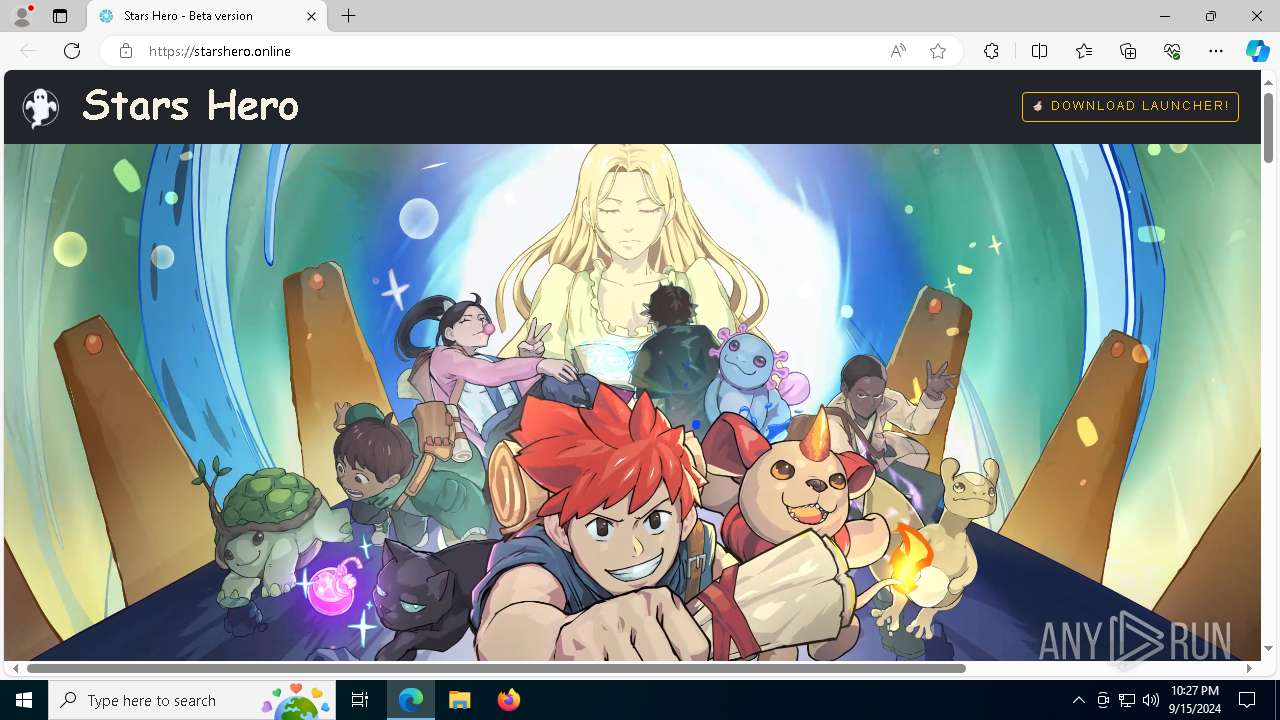Toggle split screen view
1280x720 pixels.
(x=1039, y=51)
